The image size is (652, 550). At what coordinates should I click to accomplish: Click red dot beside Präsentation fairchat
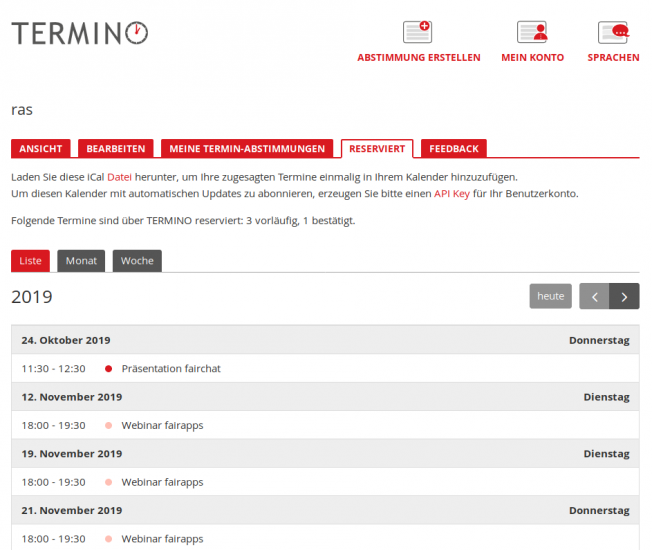pos(108,369)
